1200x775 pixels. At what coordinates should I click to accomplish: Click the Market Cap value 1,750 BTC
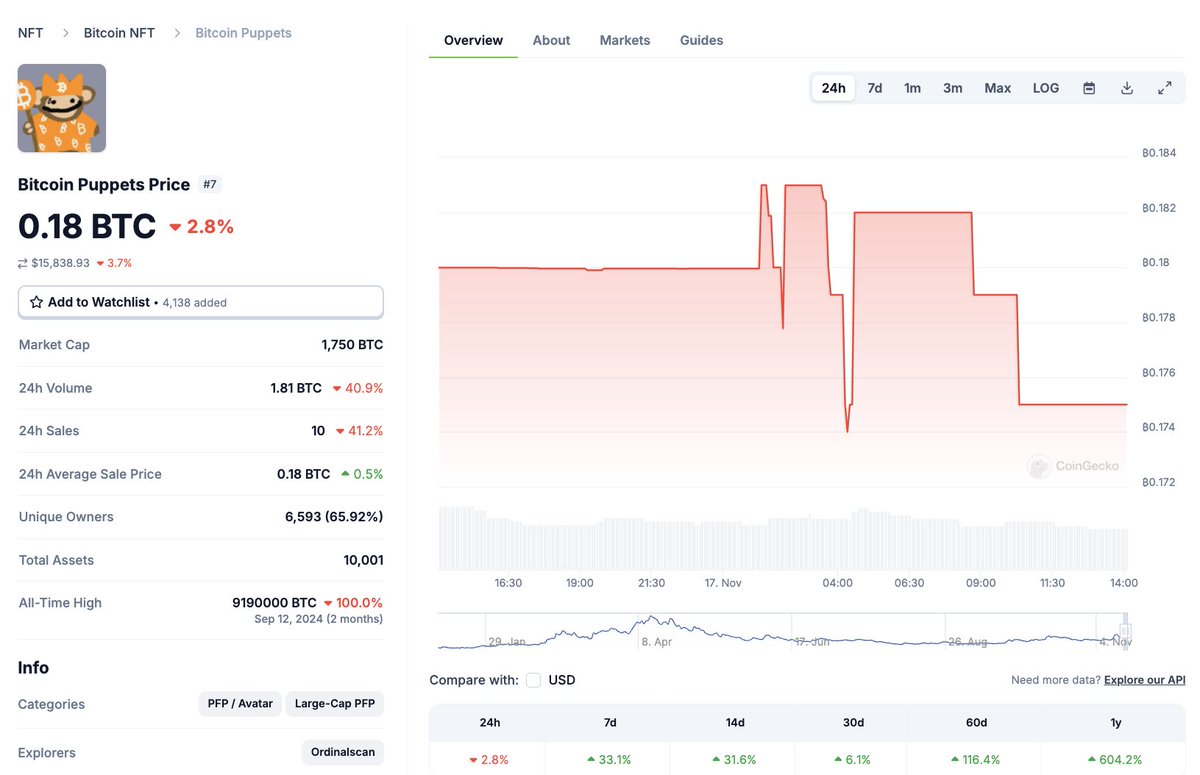(352, 345)
